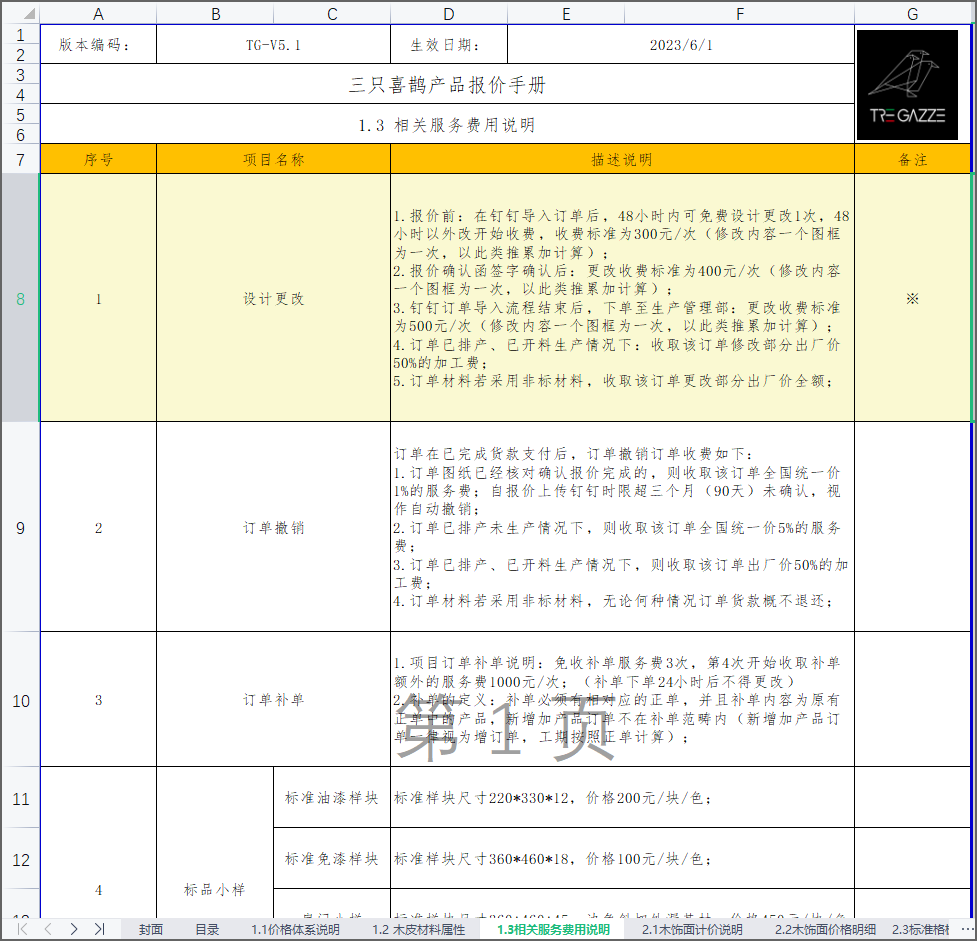Open the 2.1木饰面计价说明 sheet tab
This screenshot has width=977, height=941.
[692, 929]
